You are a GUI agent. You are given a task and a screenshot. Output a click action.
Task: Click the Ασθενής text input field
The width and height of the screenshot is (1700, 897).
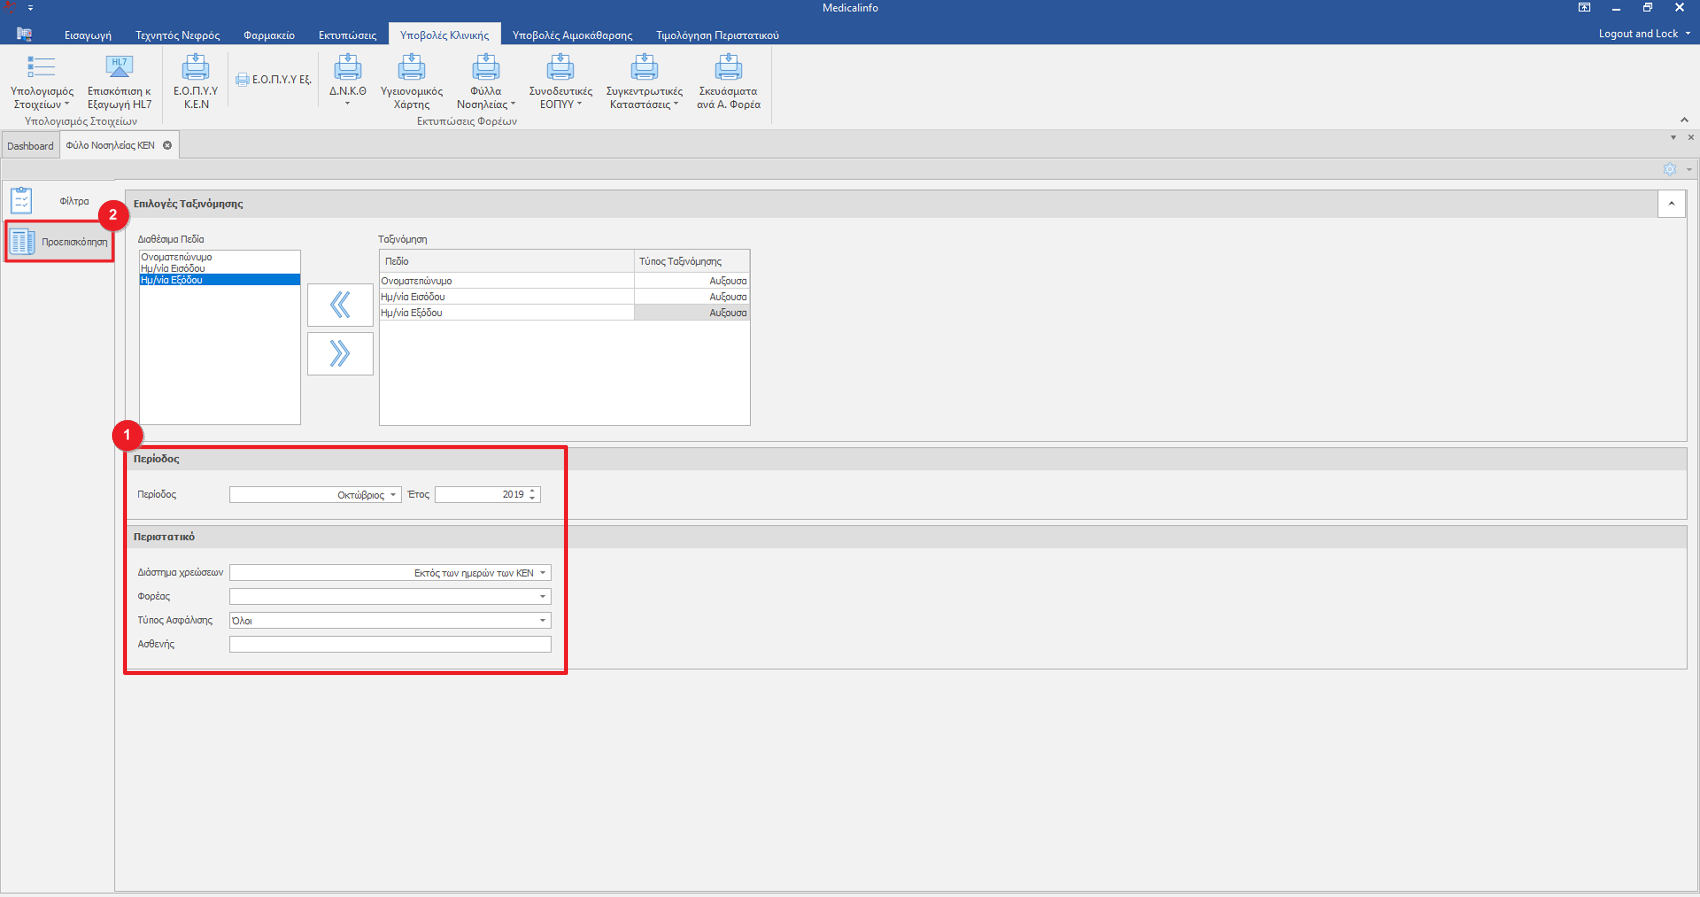click(390, 645)
